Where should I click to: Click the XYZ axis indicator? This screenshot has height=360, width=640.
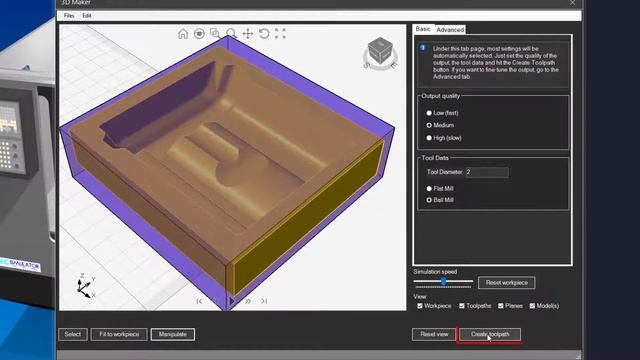tap(86, 286)
